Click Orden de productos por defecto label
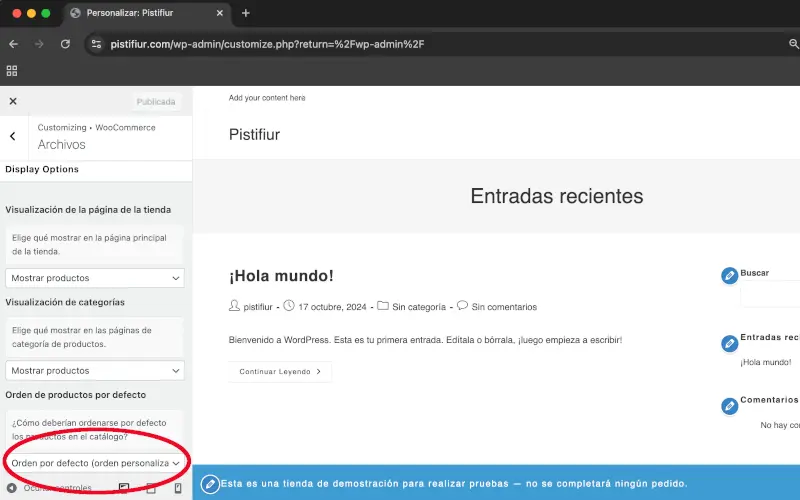800x500 pixels. coord(76,394)
